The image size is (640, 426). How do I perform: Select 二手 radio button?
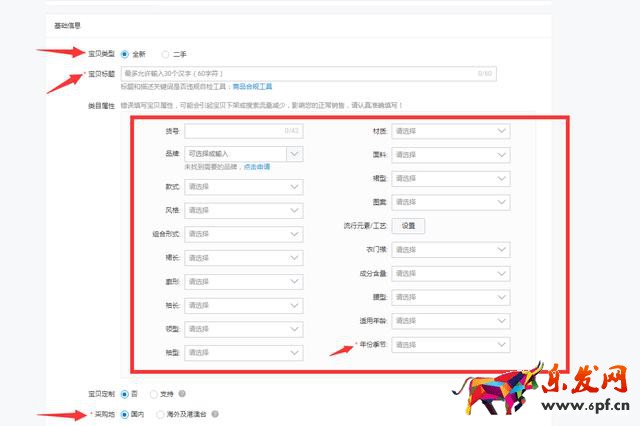point(165,53)
